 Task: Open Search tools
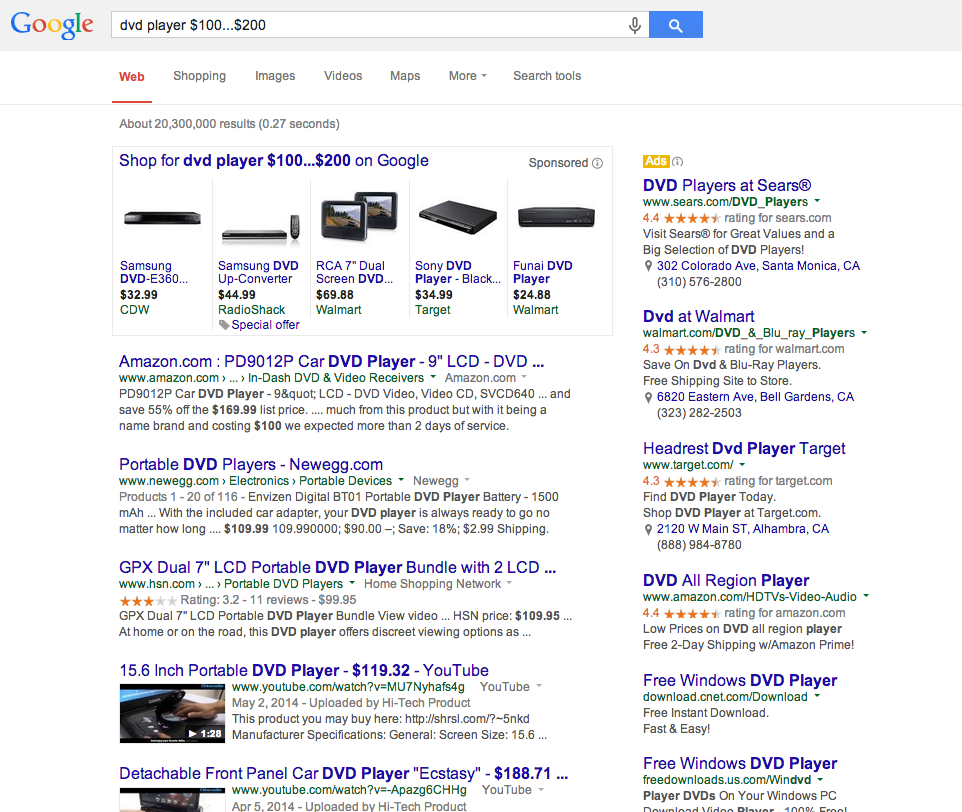coord(547,76)
